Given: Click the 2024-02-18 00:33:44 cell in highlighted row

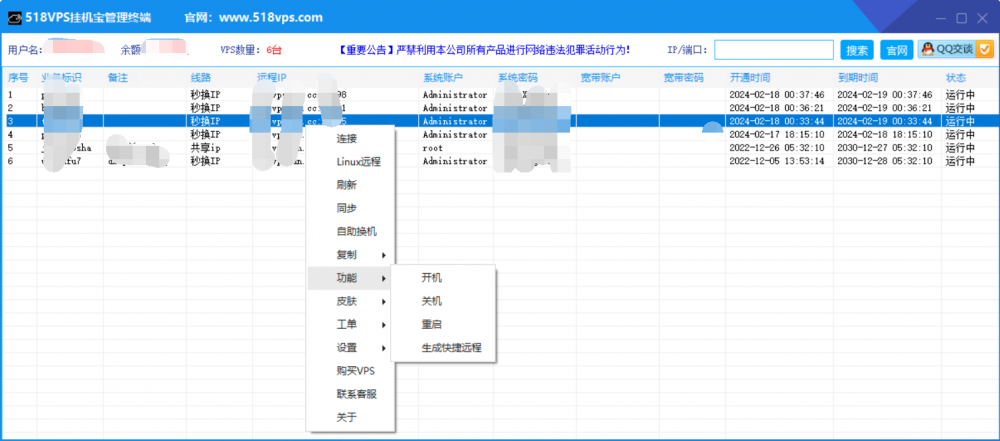Looking at the screenshot, I should (777, 121).
